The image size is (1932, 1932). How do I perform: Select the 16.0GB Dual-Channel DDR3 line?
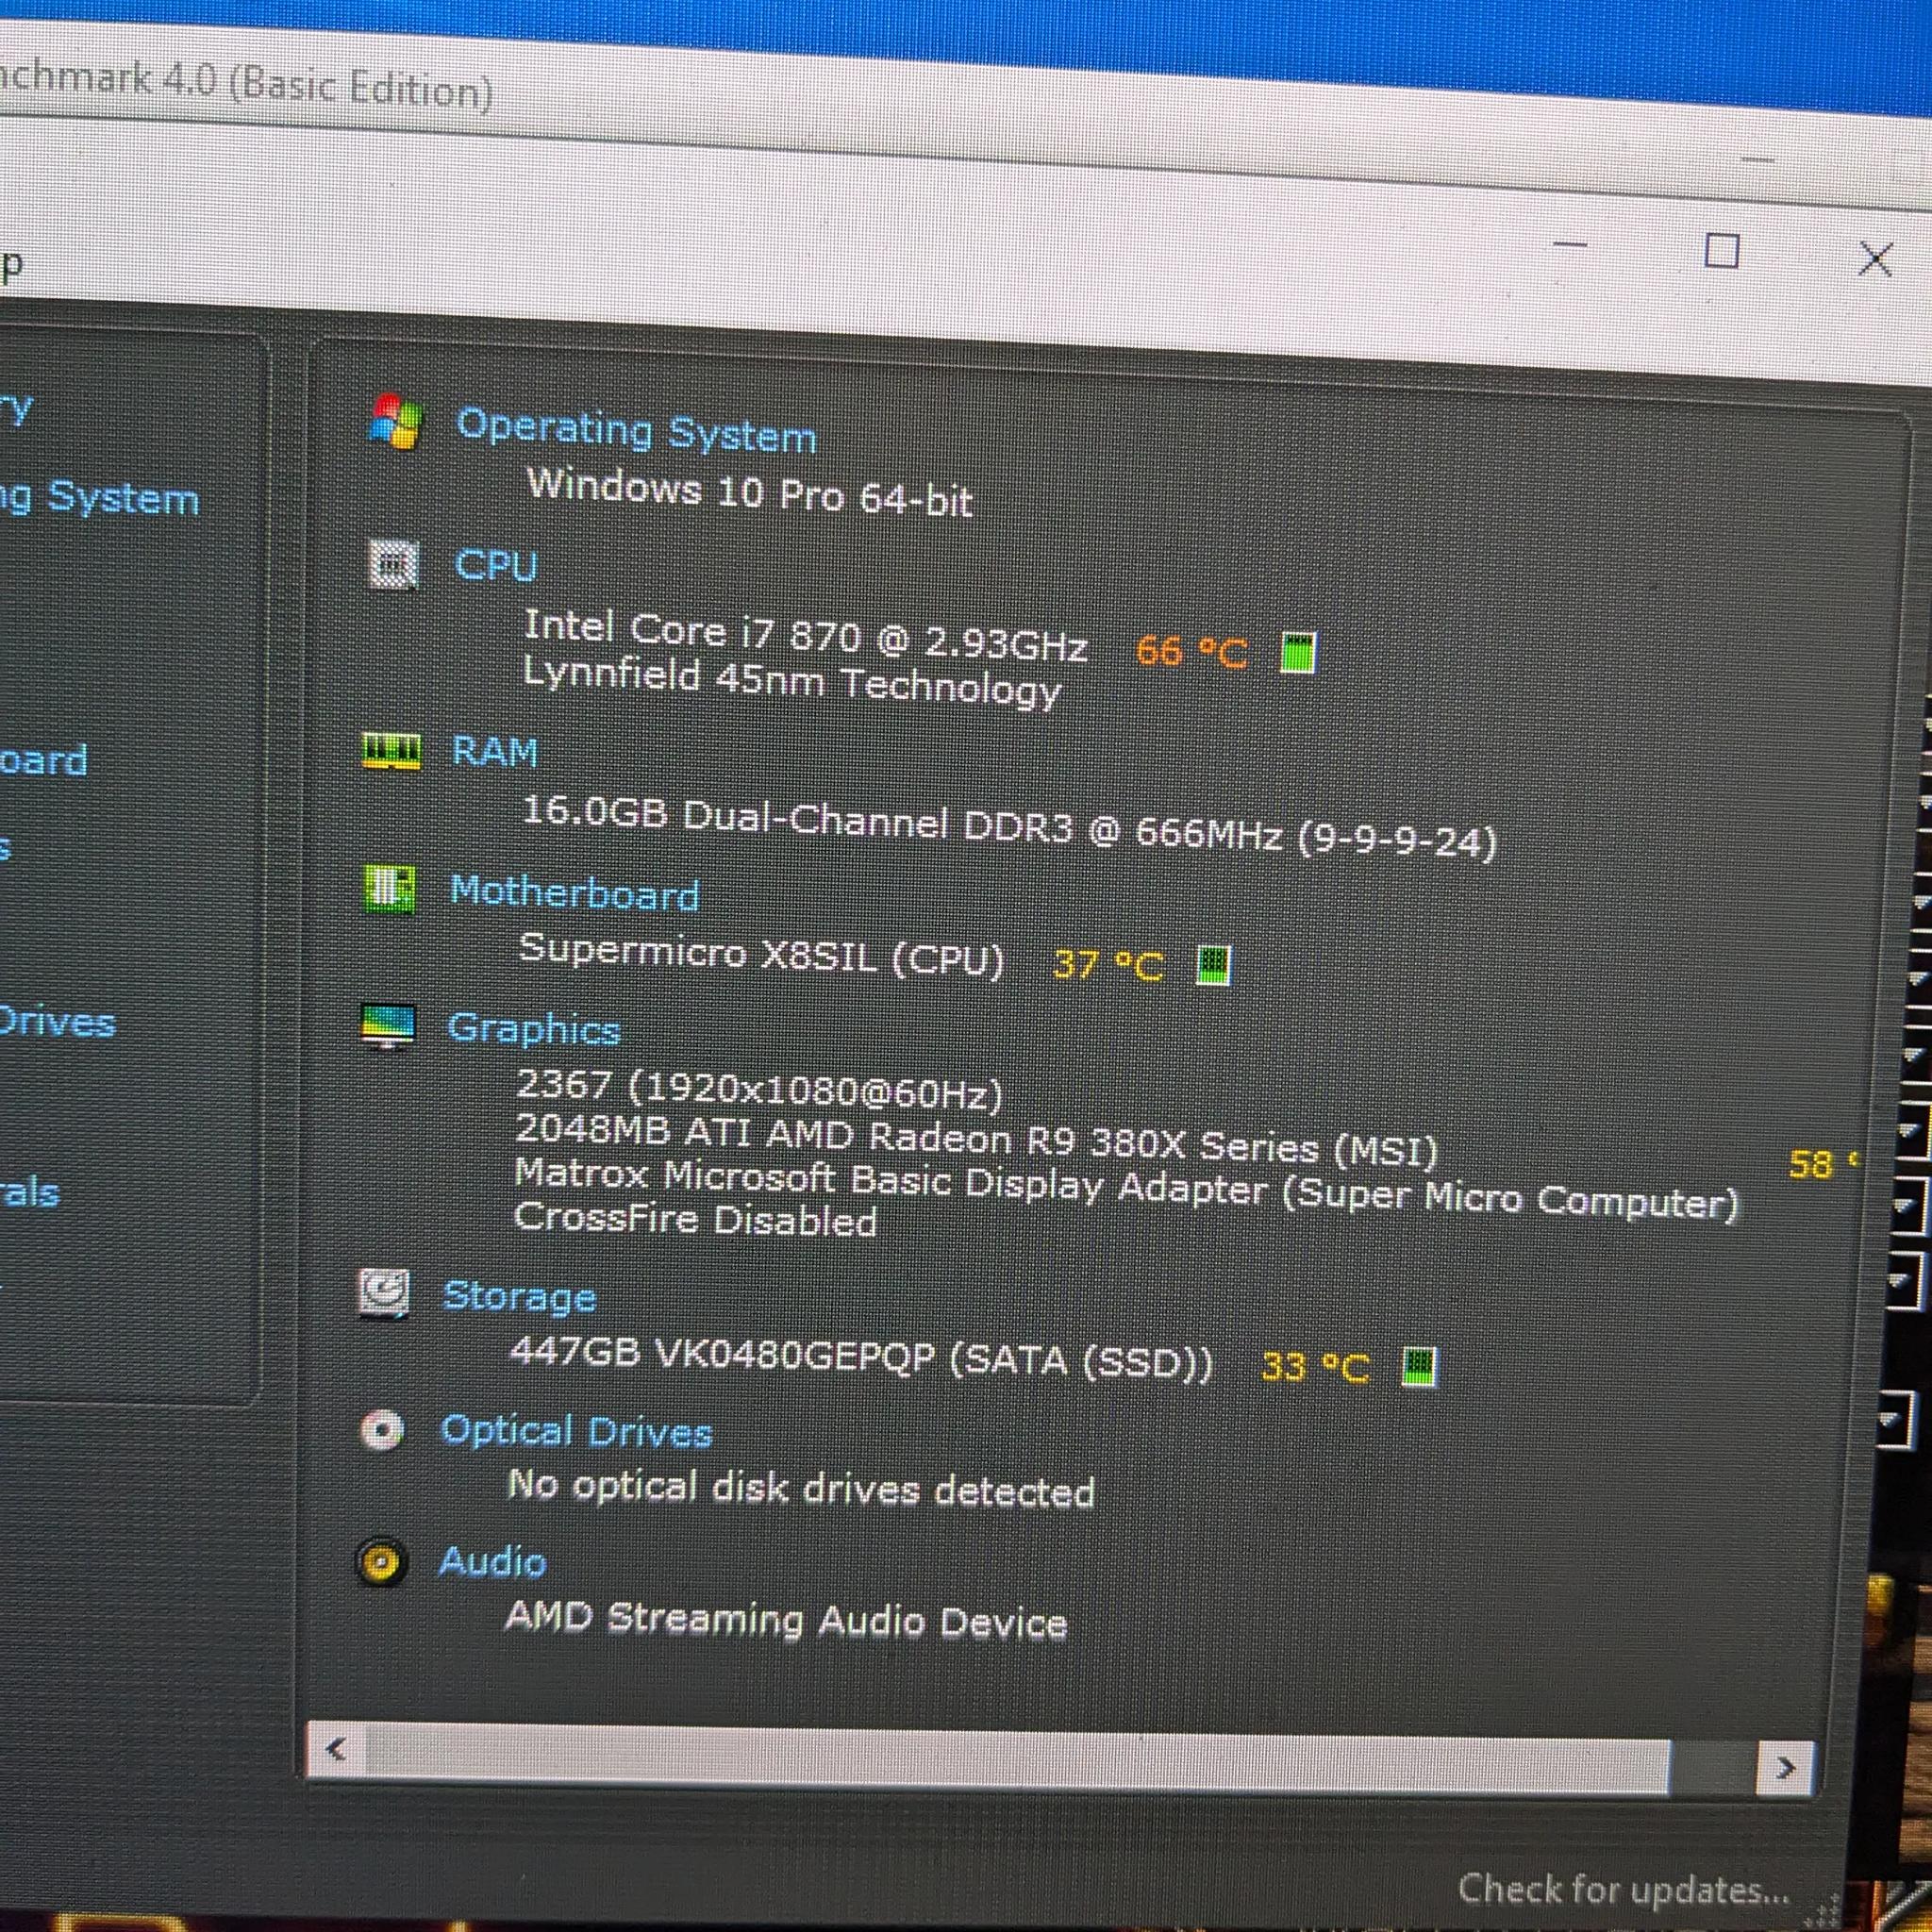tap(1009, 828)
